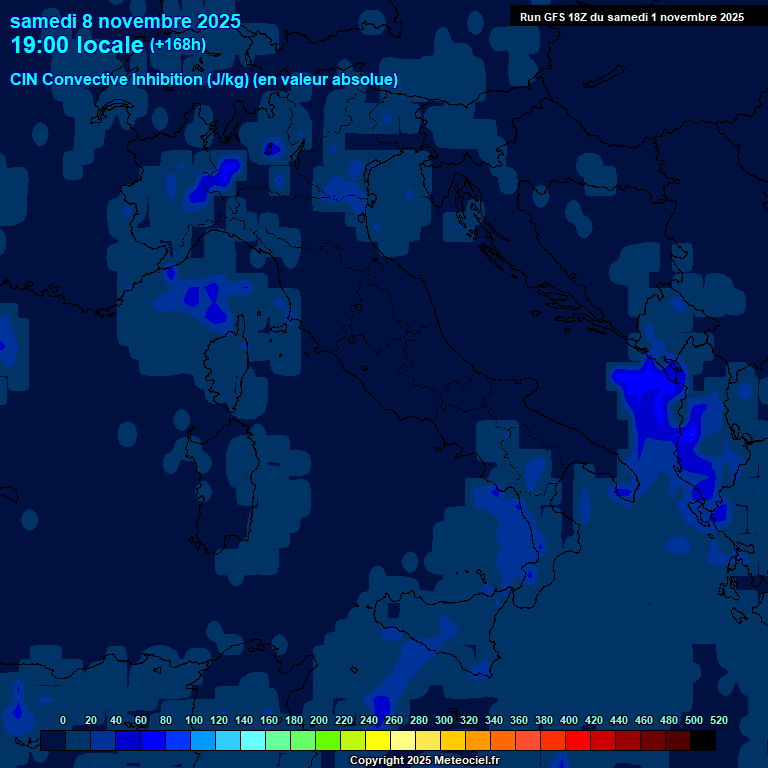
Task: Click the "19:00 locale" time label
Action: click(x=77, y=45)
